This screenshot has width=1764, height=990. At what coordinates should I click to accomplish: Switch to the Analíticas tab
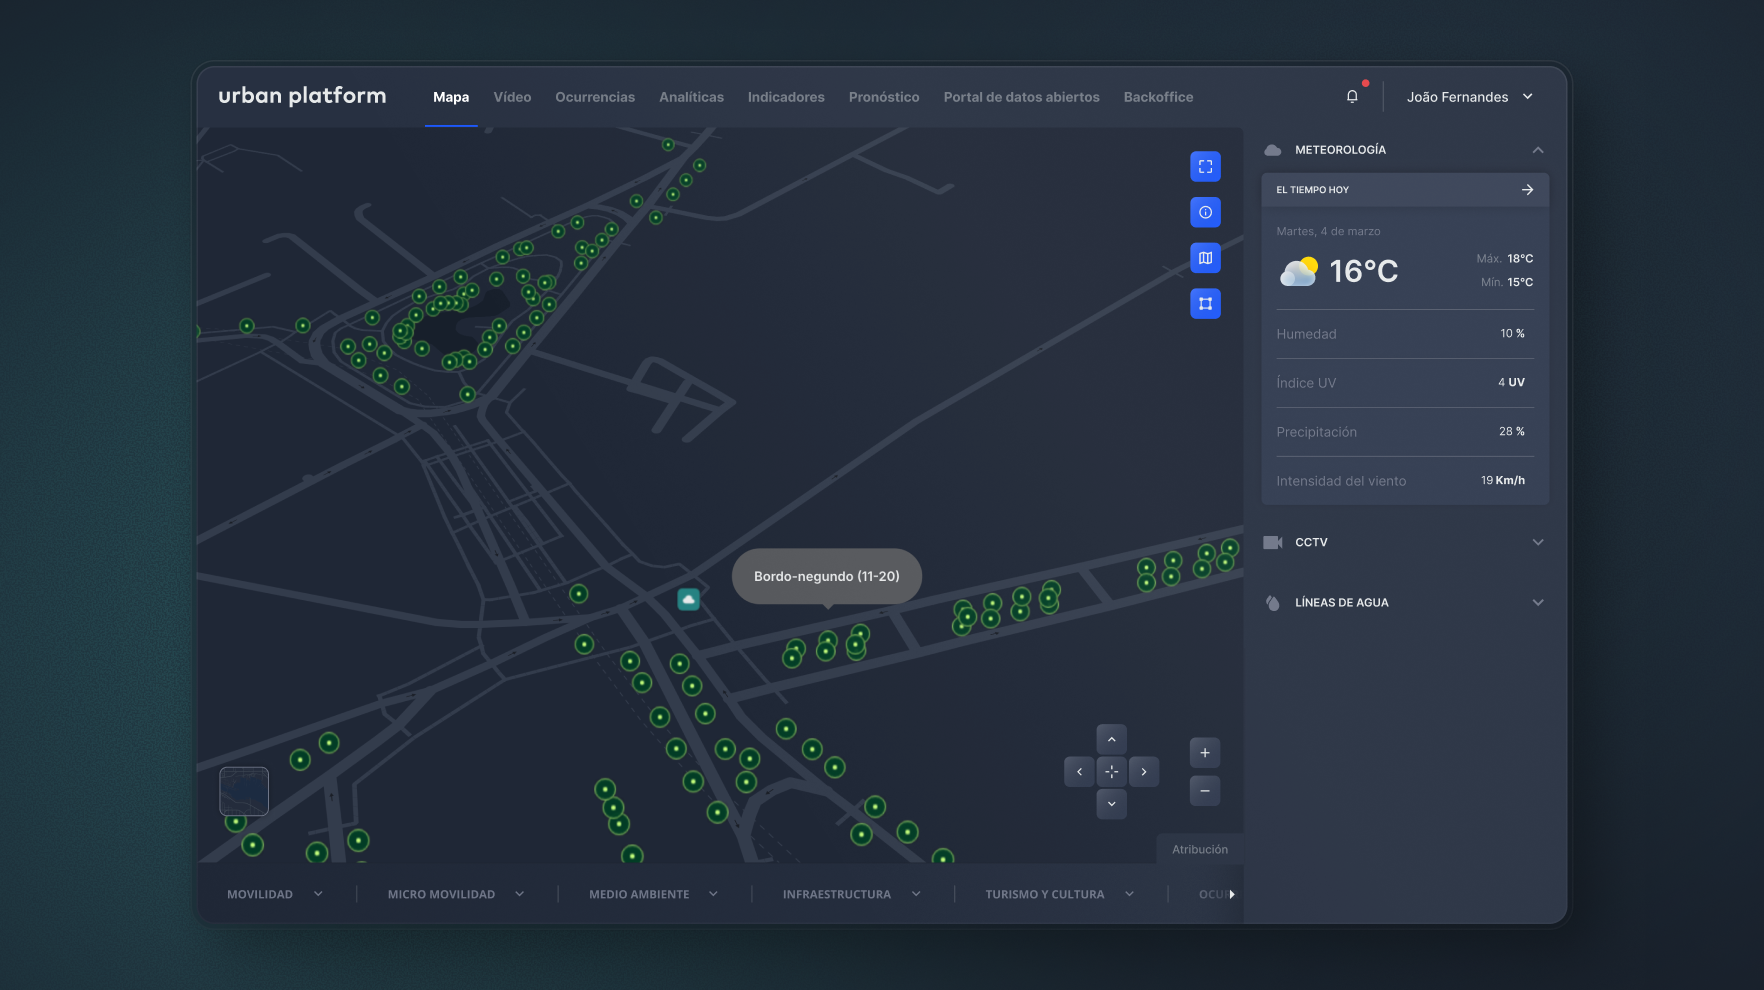691,97
